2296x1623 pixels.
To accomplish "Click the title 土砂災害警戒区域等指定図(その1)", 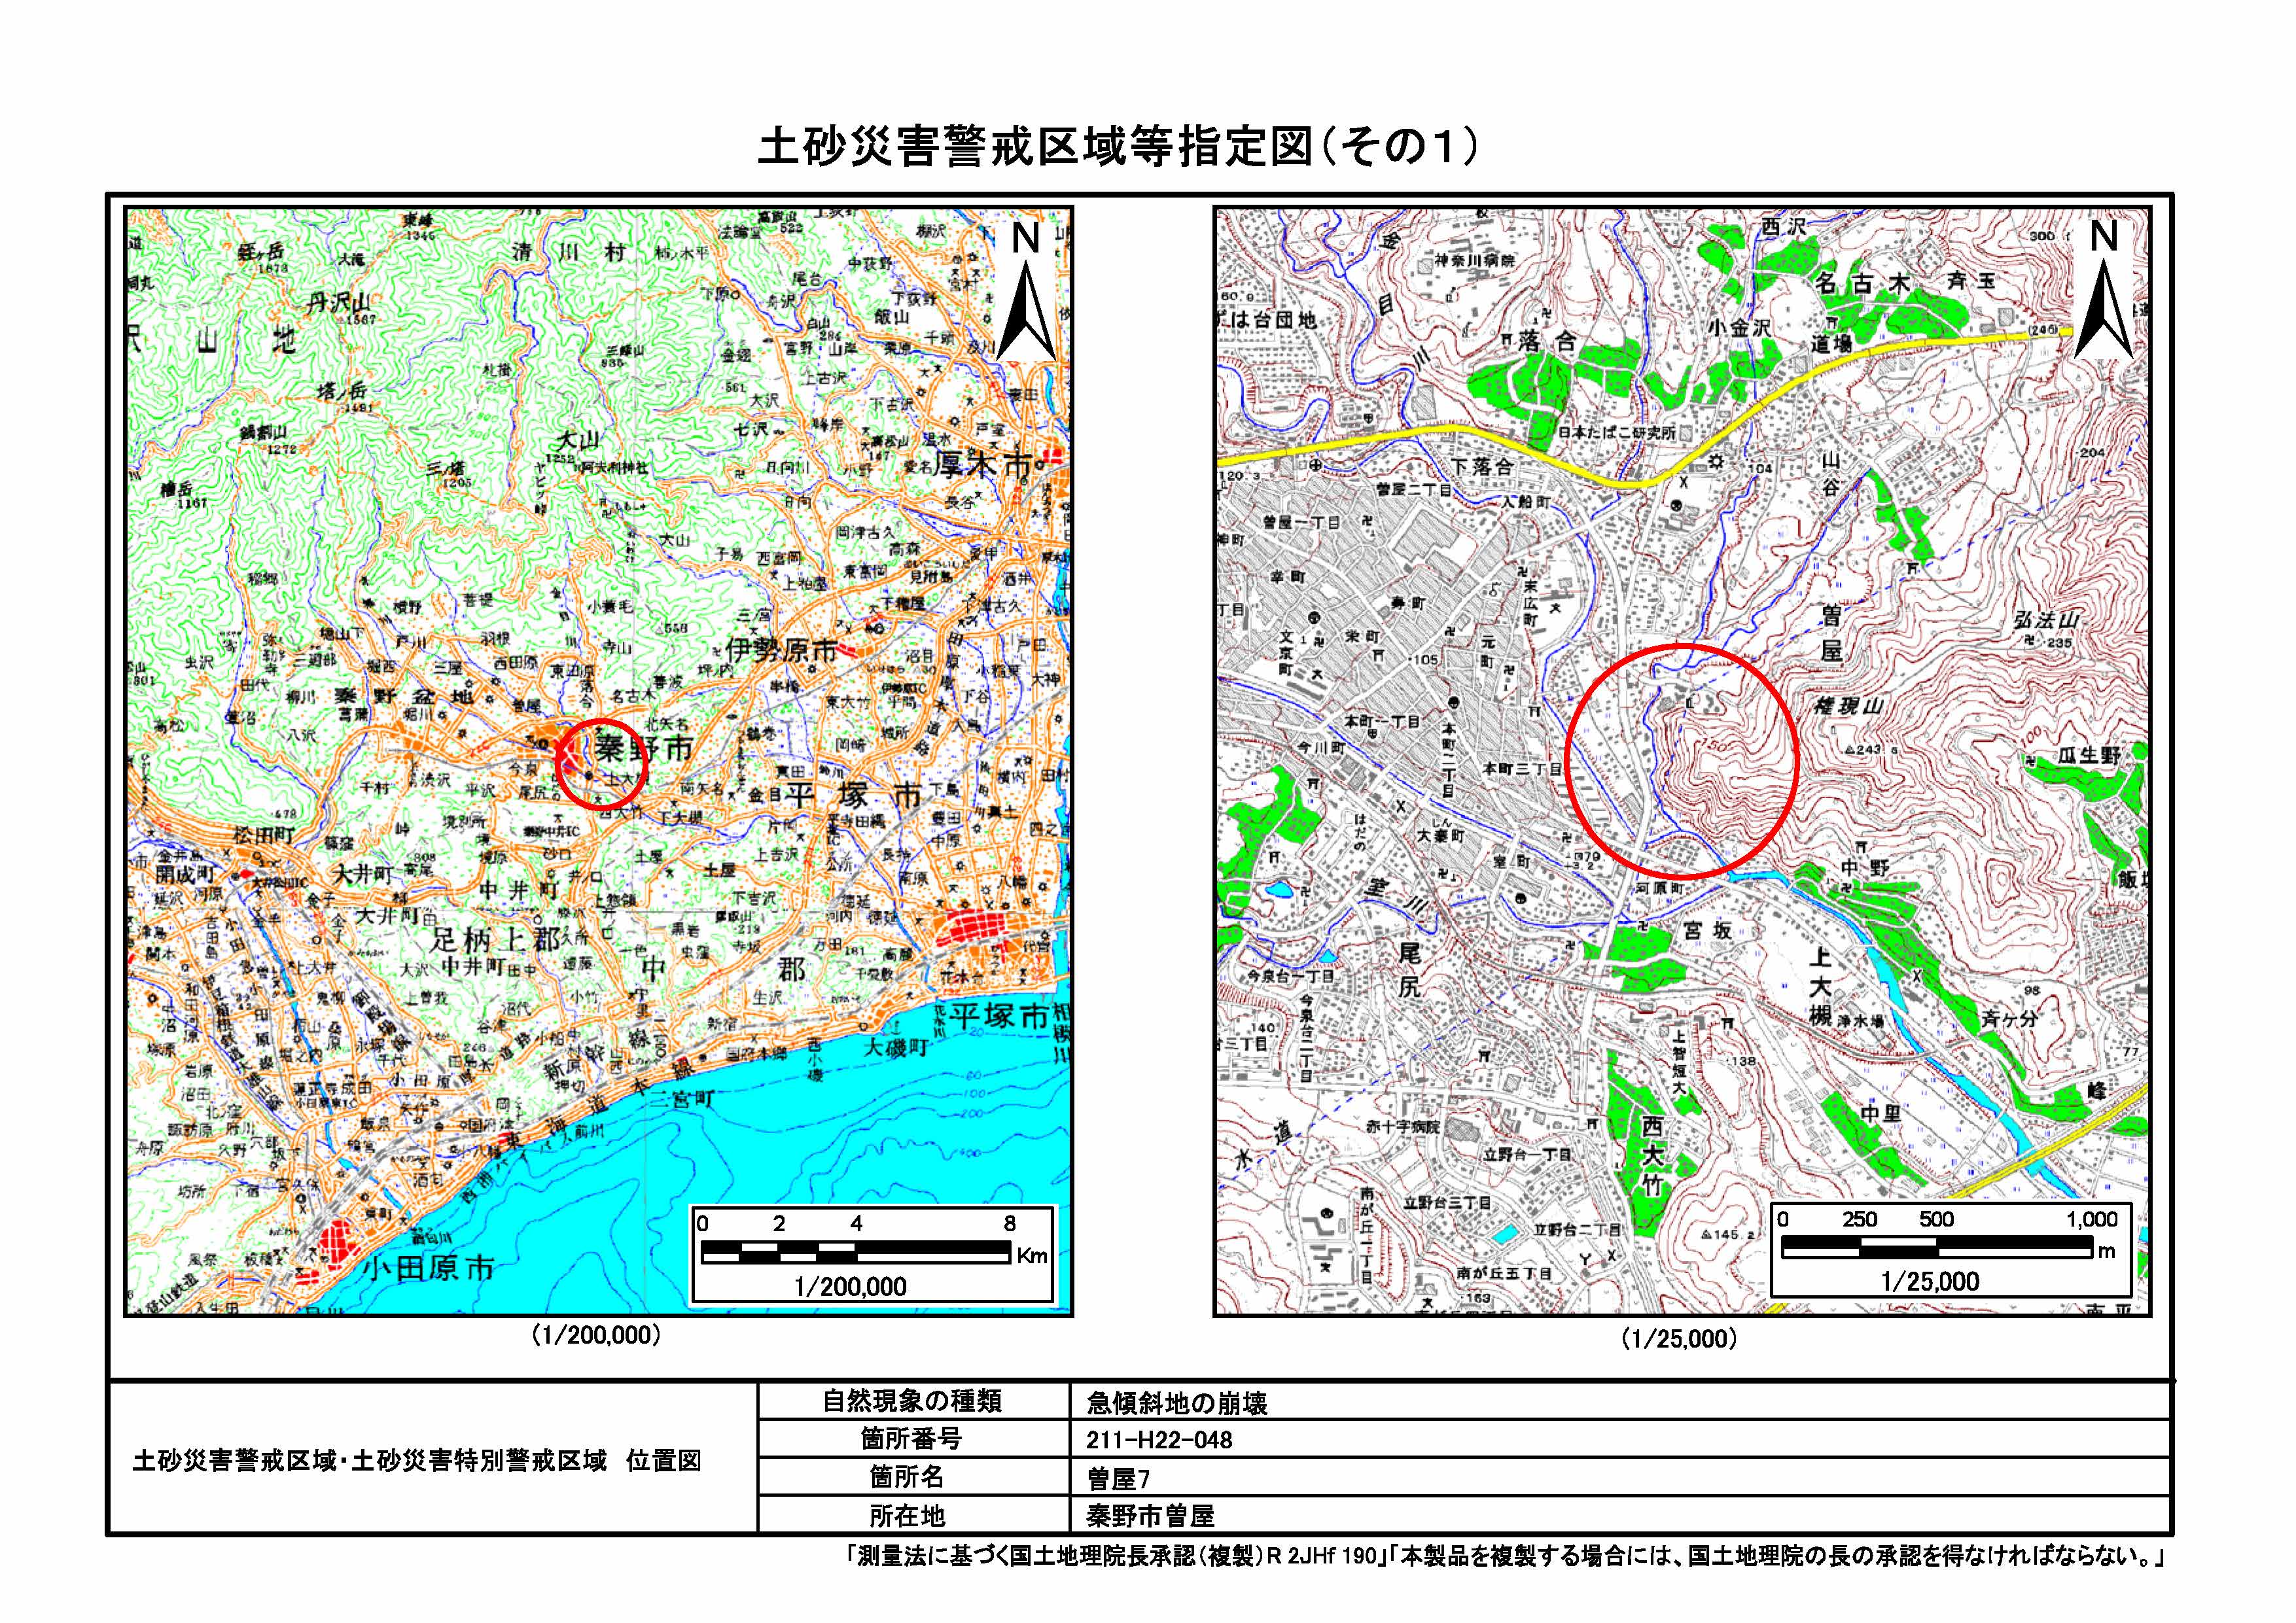I will click(x=1118, y=147).
